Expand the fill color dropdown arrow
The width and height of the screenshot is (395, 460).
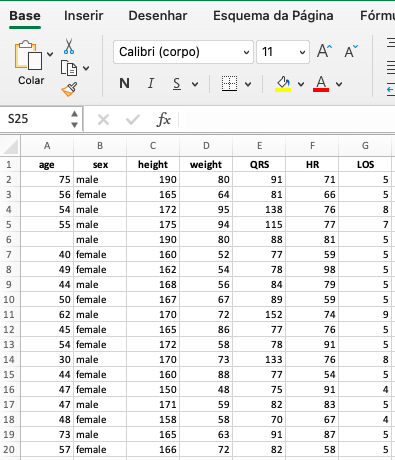coord(301,84)
